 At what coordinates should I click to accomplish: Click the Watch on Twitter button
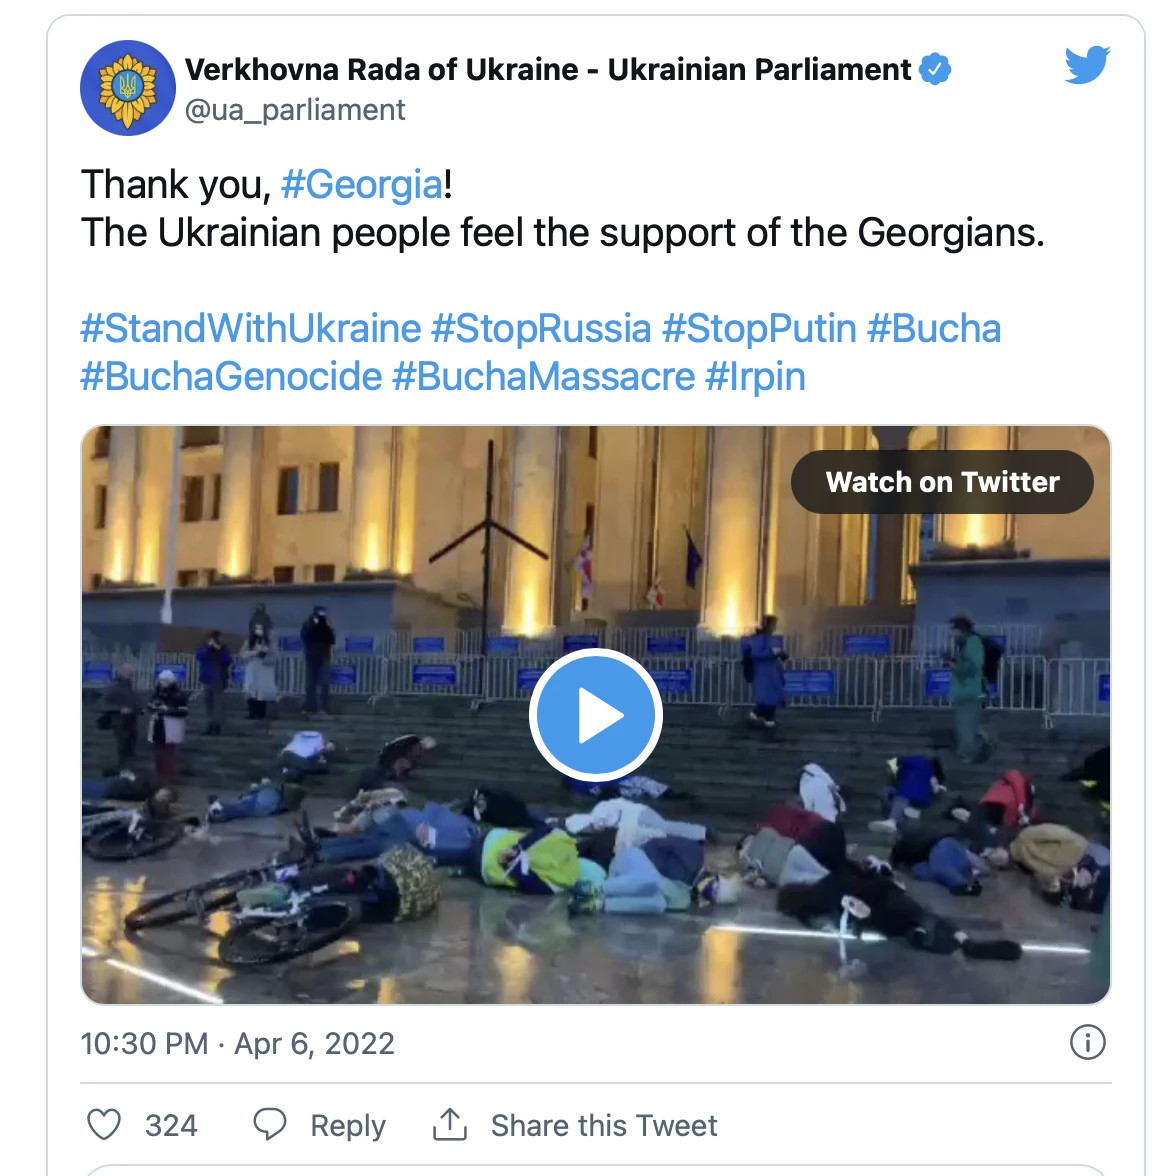942,482
